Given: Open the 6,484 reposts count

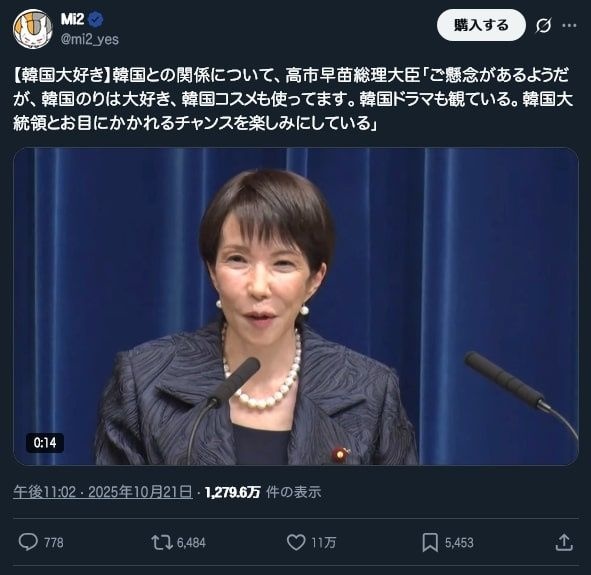Looking at the screenshot, I should (191, 543).
